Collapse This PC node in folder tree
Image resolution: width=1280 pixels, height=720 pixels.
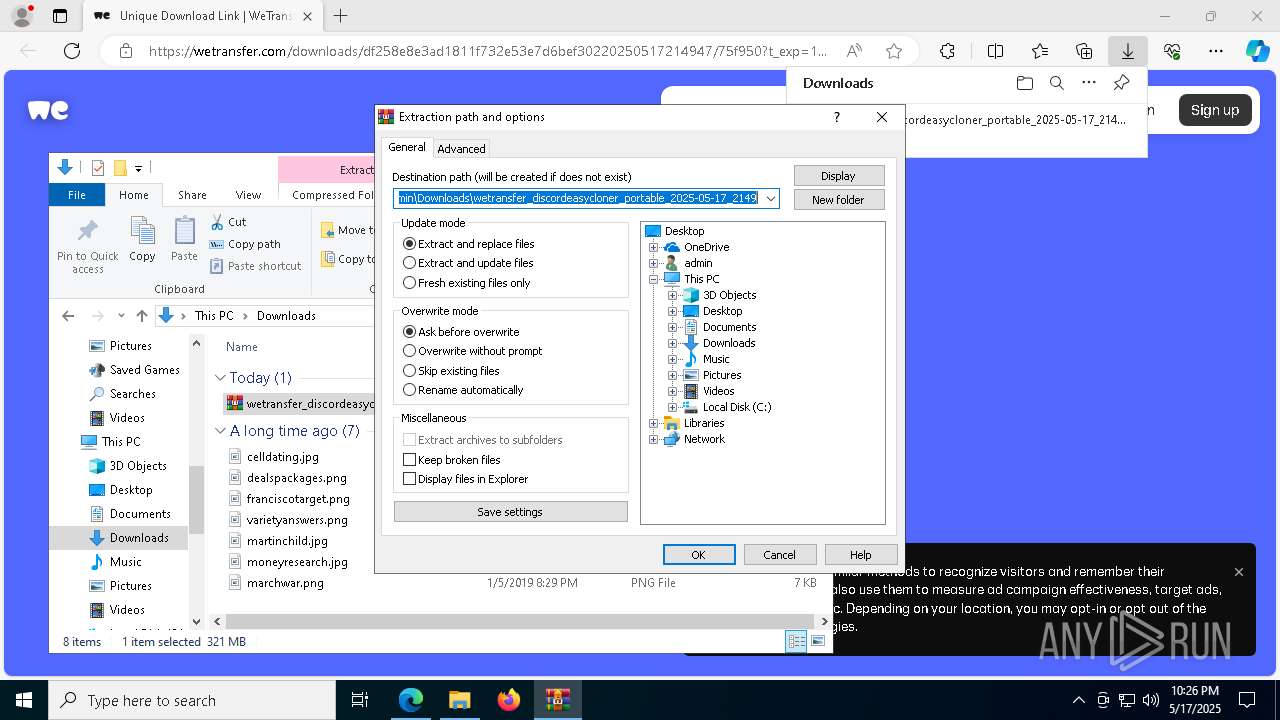tap(654, 279)
